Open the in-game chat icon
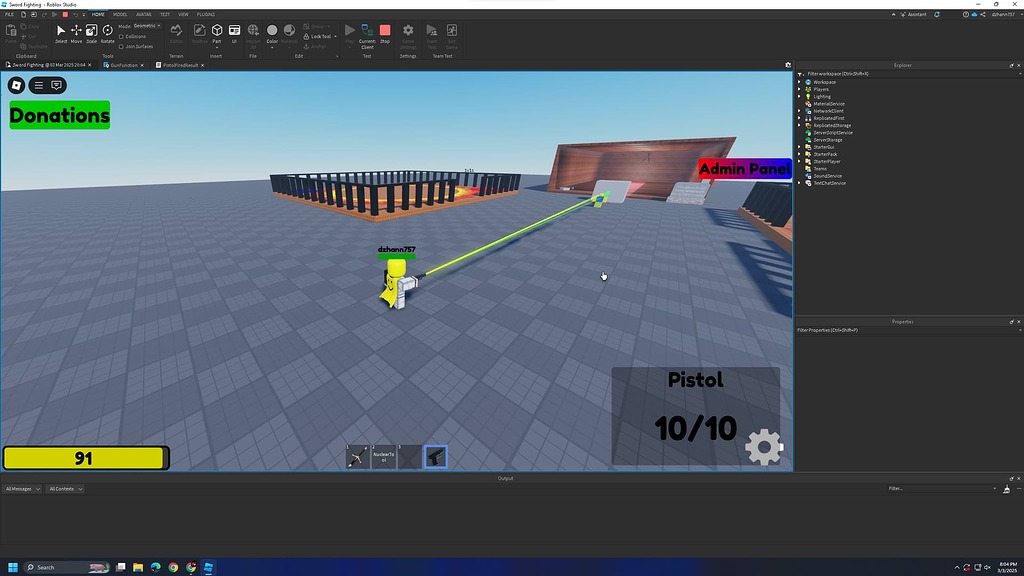Viewport: 1024px width, 576px height. point(57,85)
